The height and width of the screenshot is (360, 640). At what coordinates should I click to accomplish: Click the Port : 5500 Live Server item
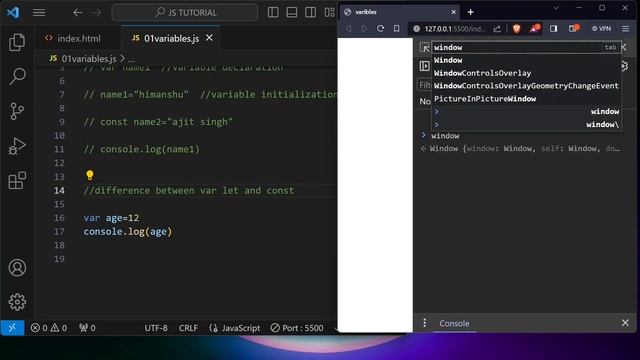(297, 328)
